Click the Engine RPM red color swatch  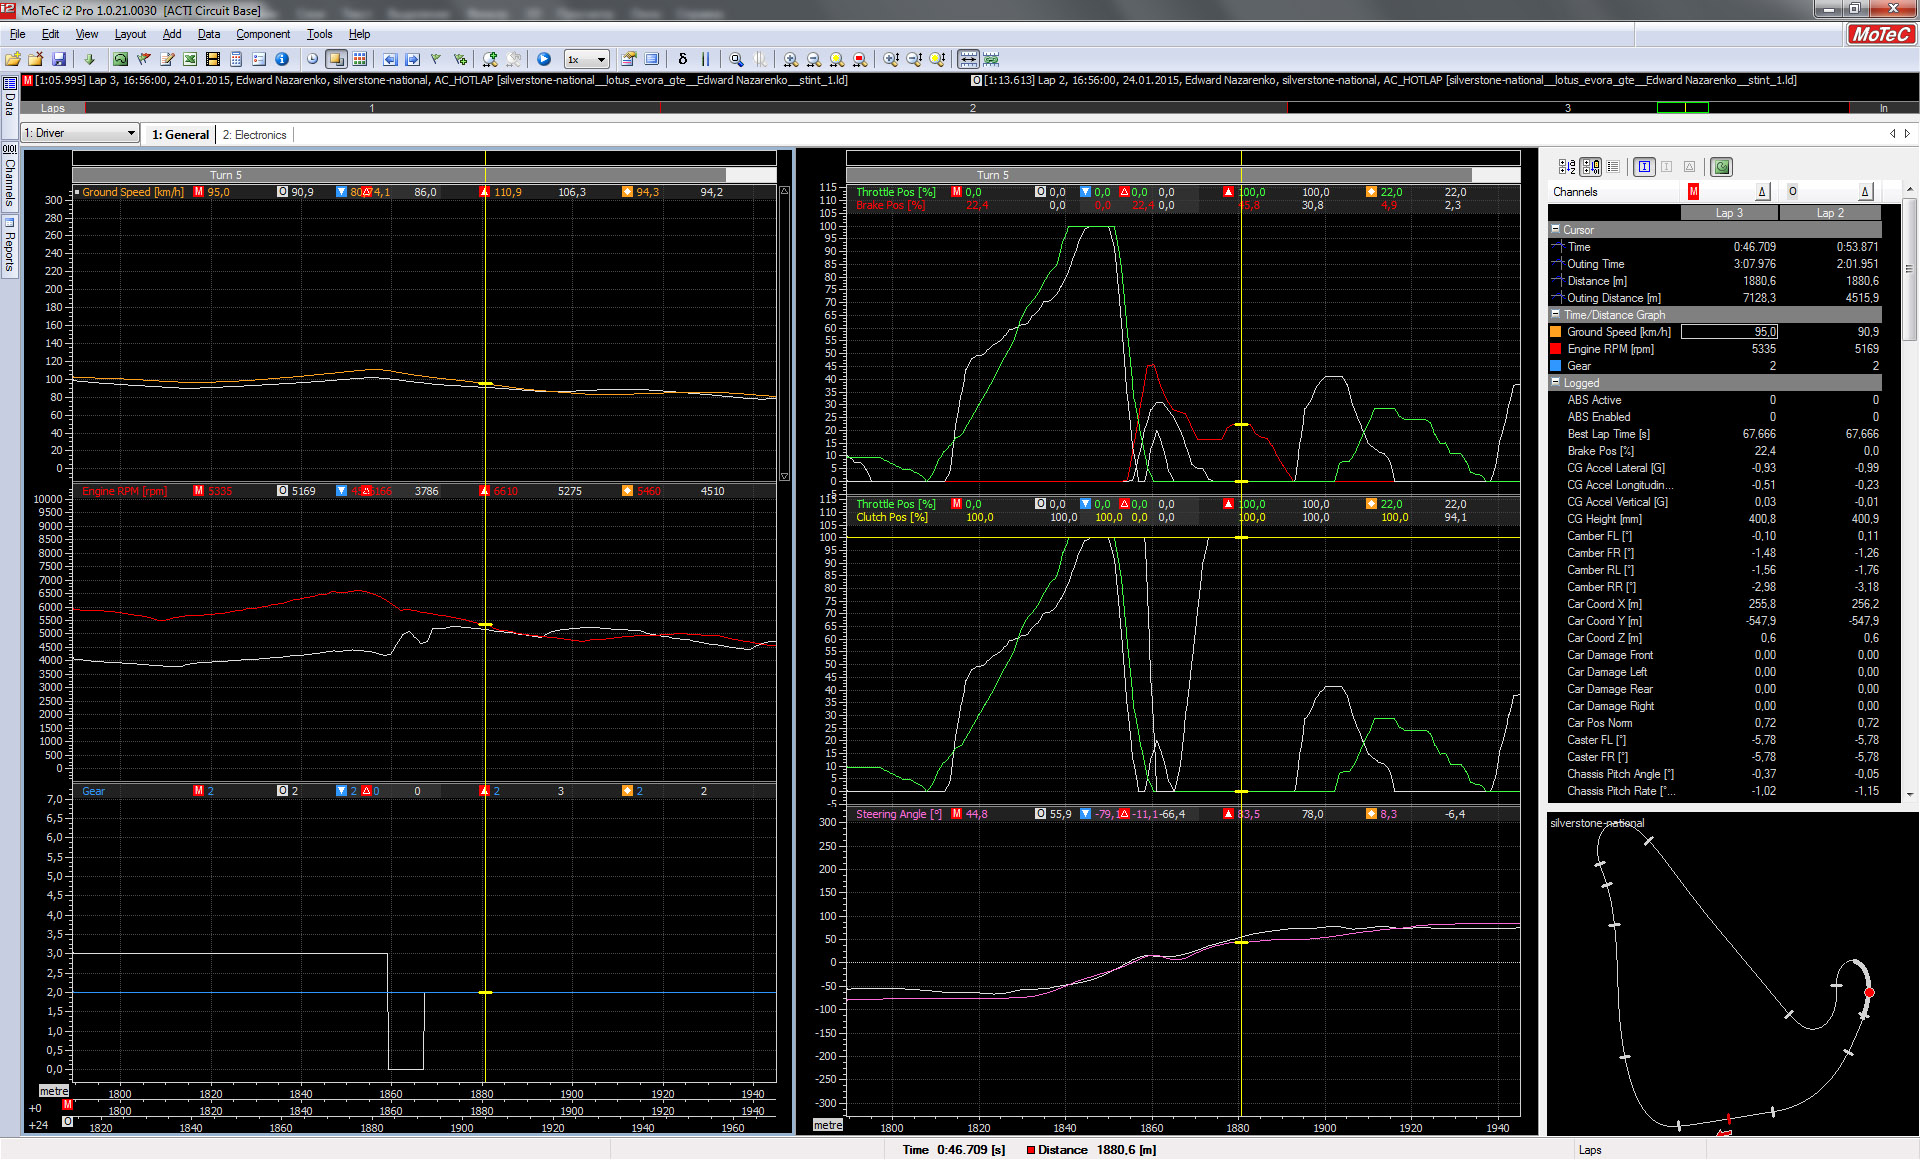(1556, 348)
